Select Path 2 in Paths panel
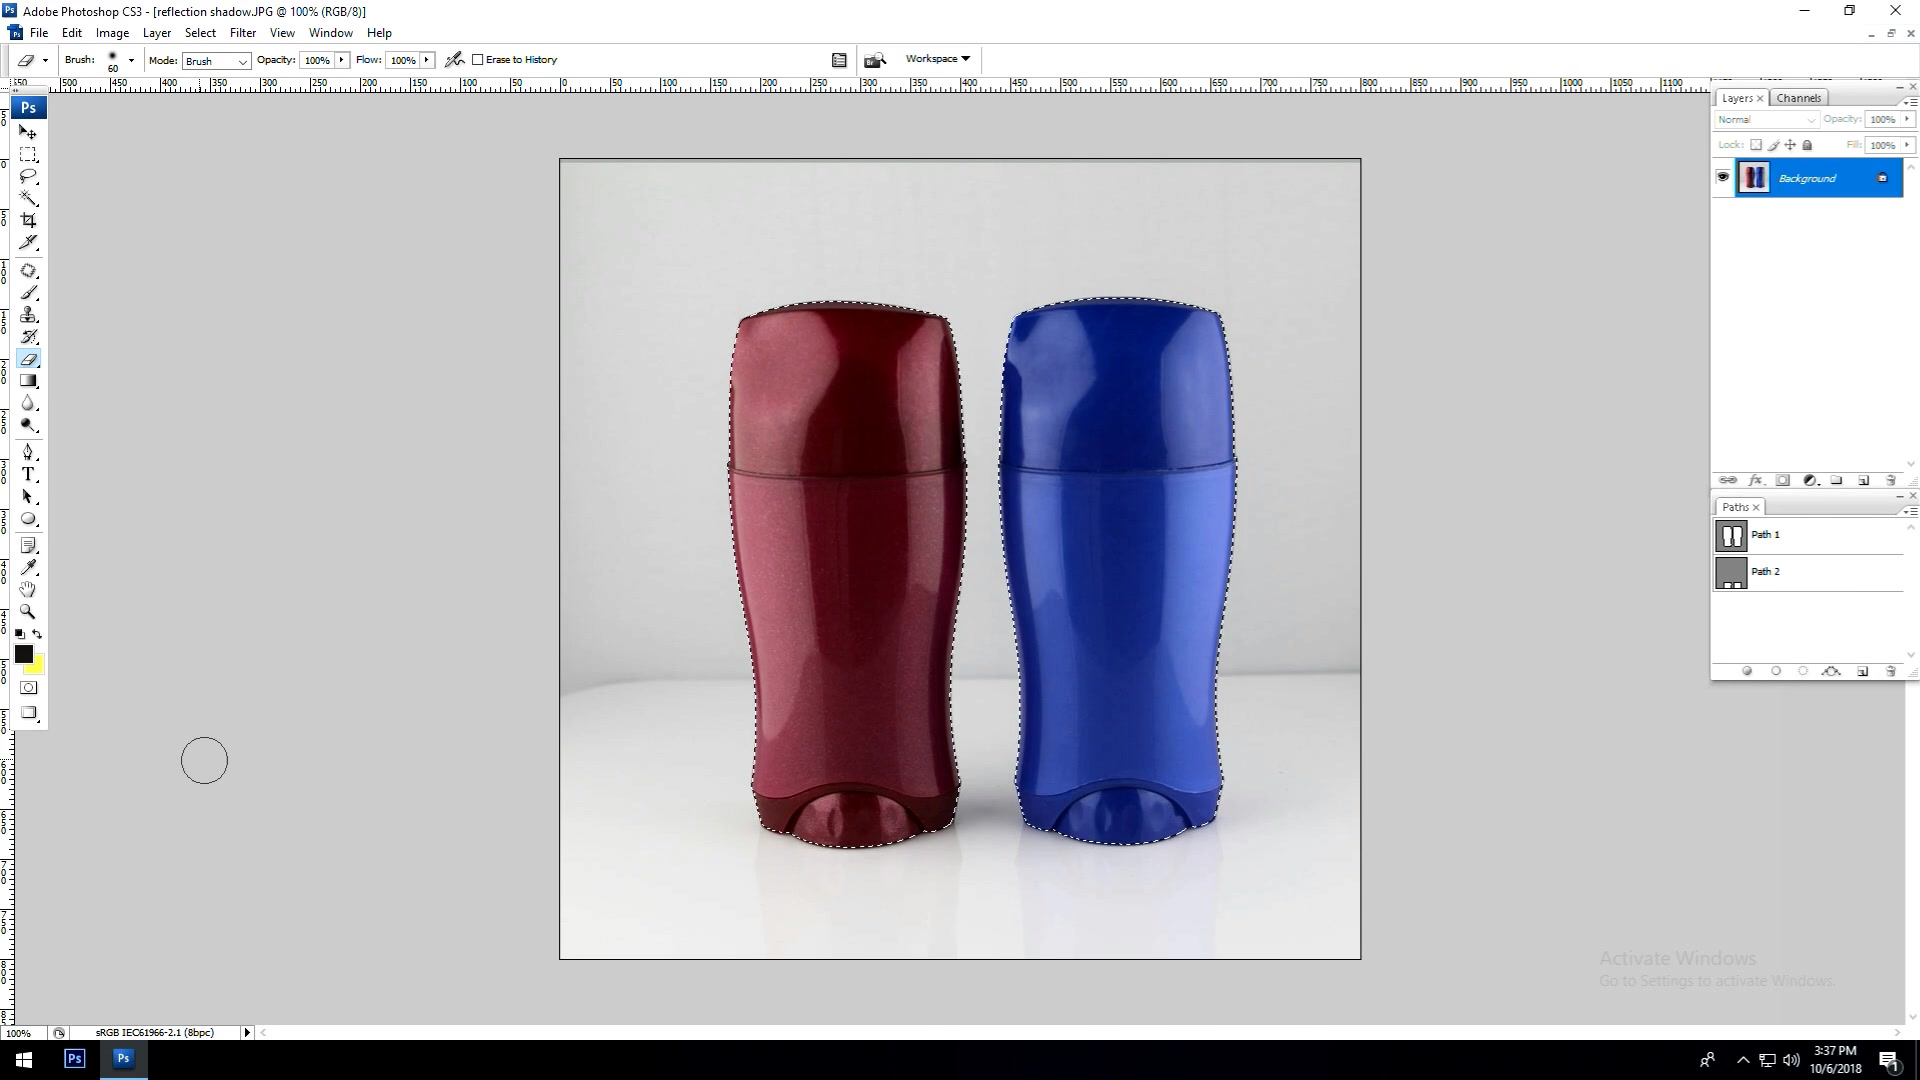 click(x=1808, y=572)
